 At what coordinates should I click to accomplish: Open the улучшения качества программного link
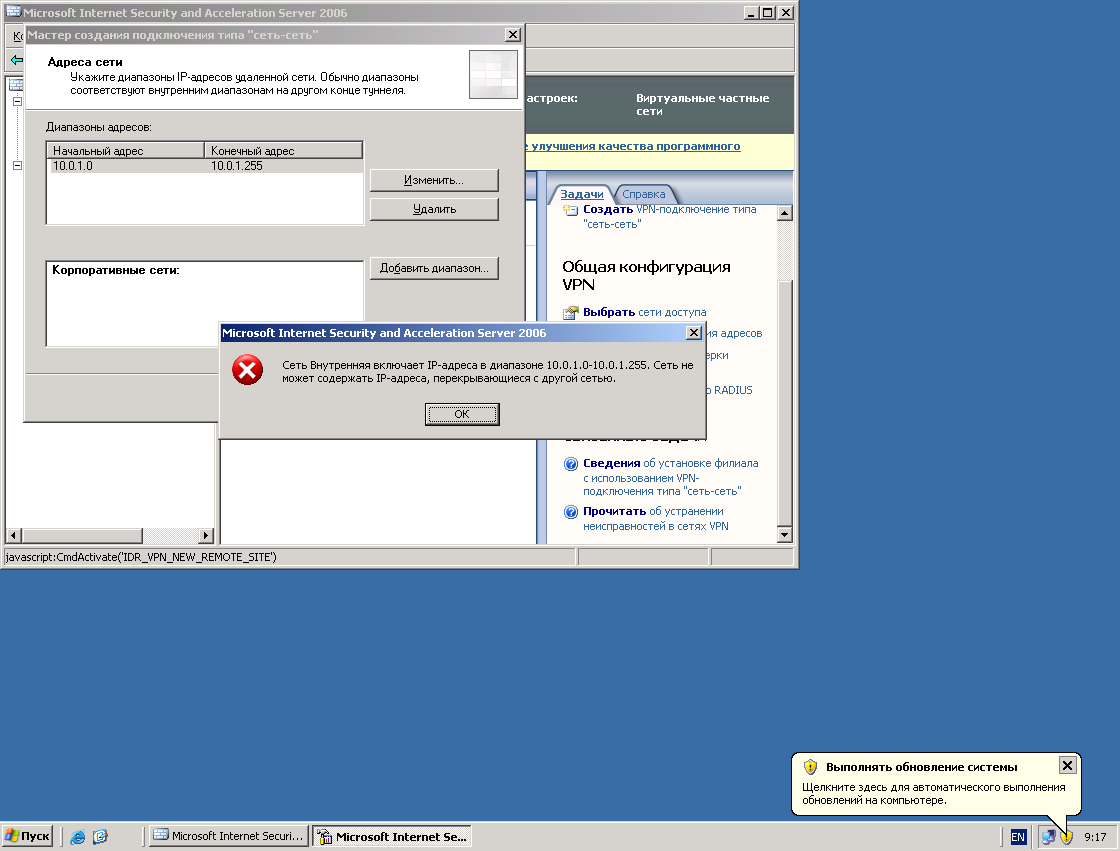click(x=635, y=146)
